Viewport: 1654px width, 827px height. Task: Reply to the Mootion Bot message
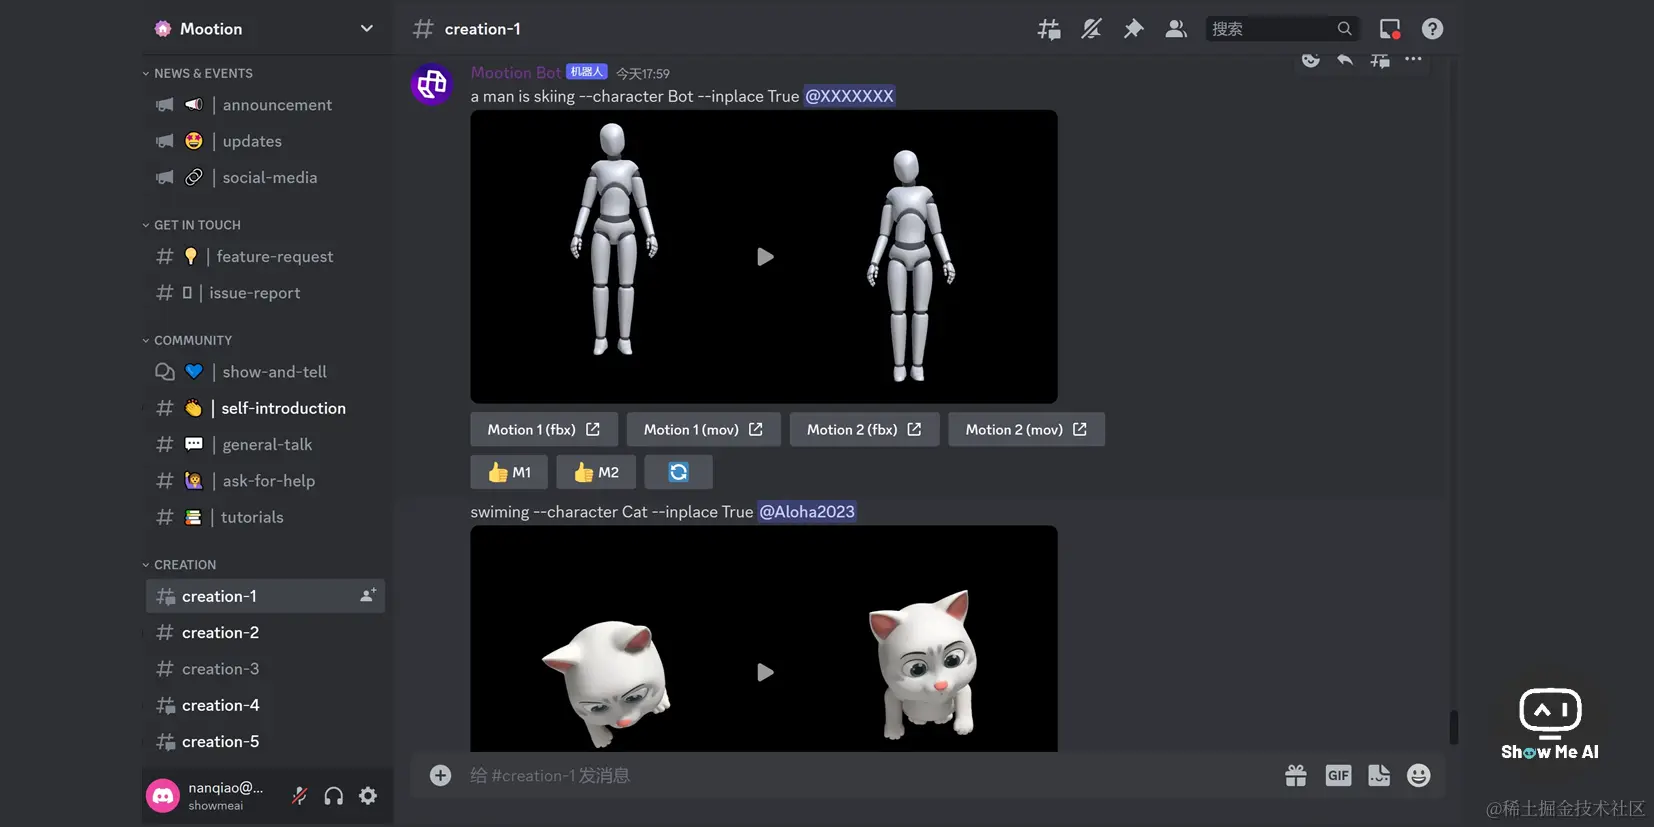point(1345,60)
